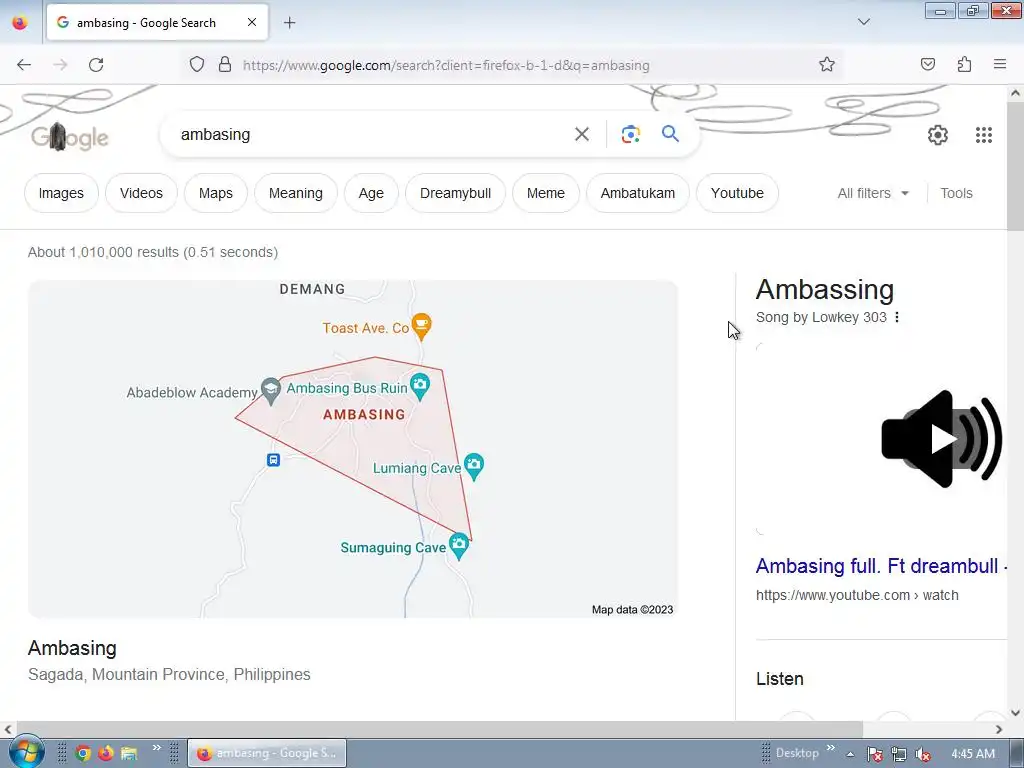Click the Toast Ave. Co cafe marker
The height and width of the screenshot is (768, 1024).
point(422,327)
